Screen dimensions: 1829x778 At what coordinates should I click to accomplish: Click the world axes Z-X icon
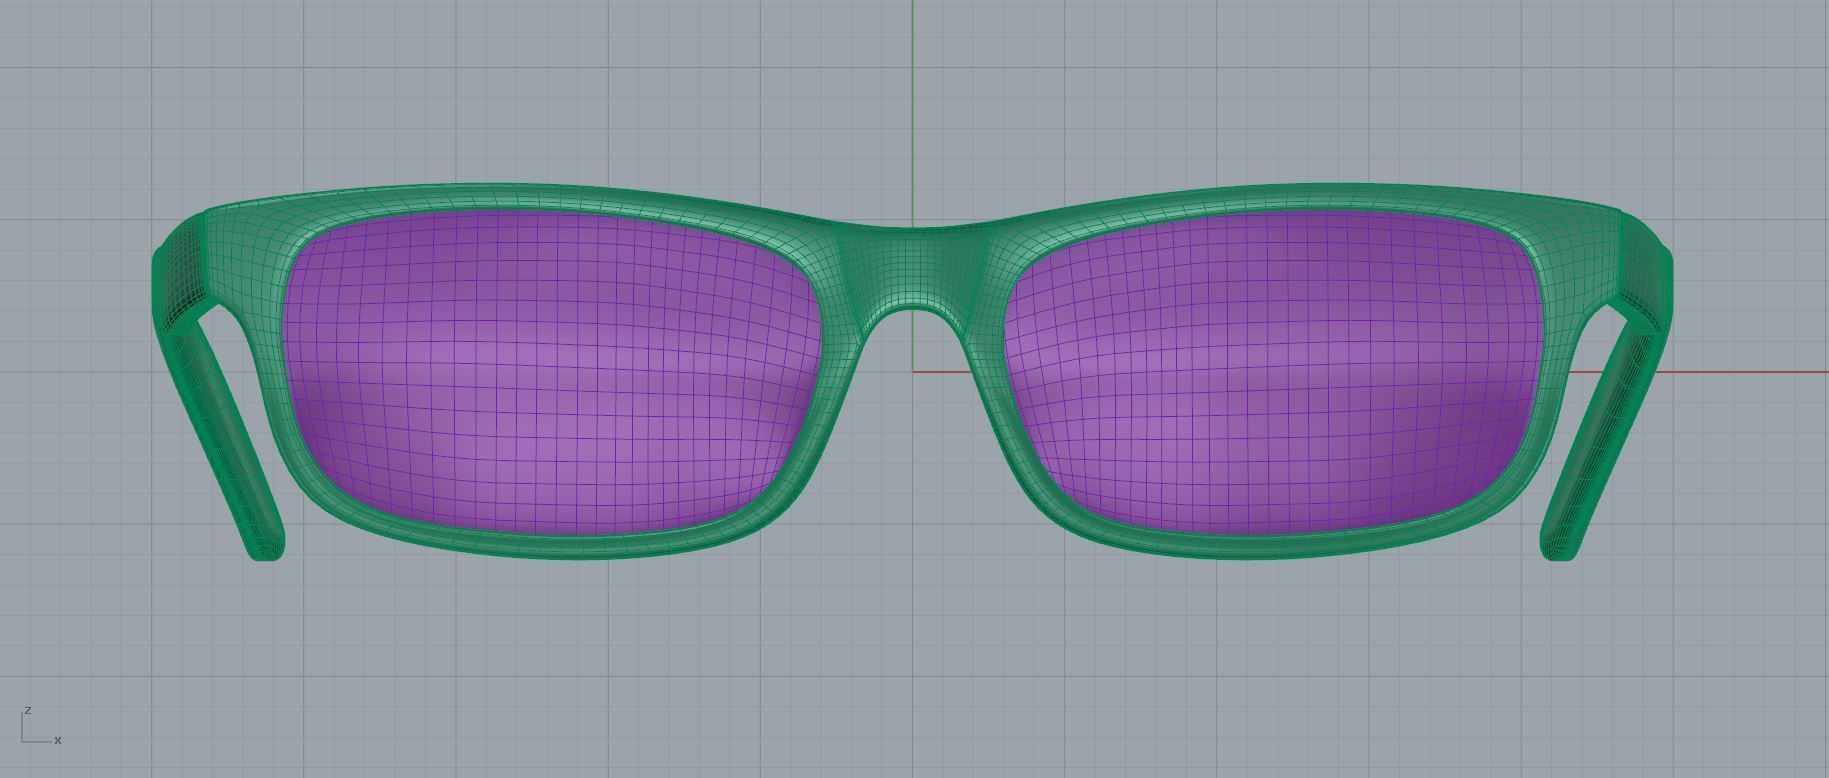coord(40,726)
